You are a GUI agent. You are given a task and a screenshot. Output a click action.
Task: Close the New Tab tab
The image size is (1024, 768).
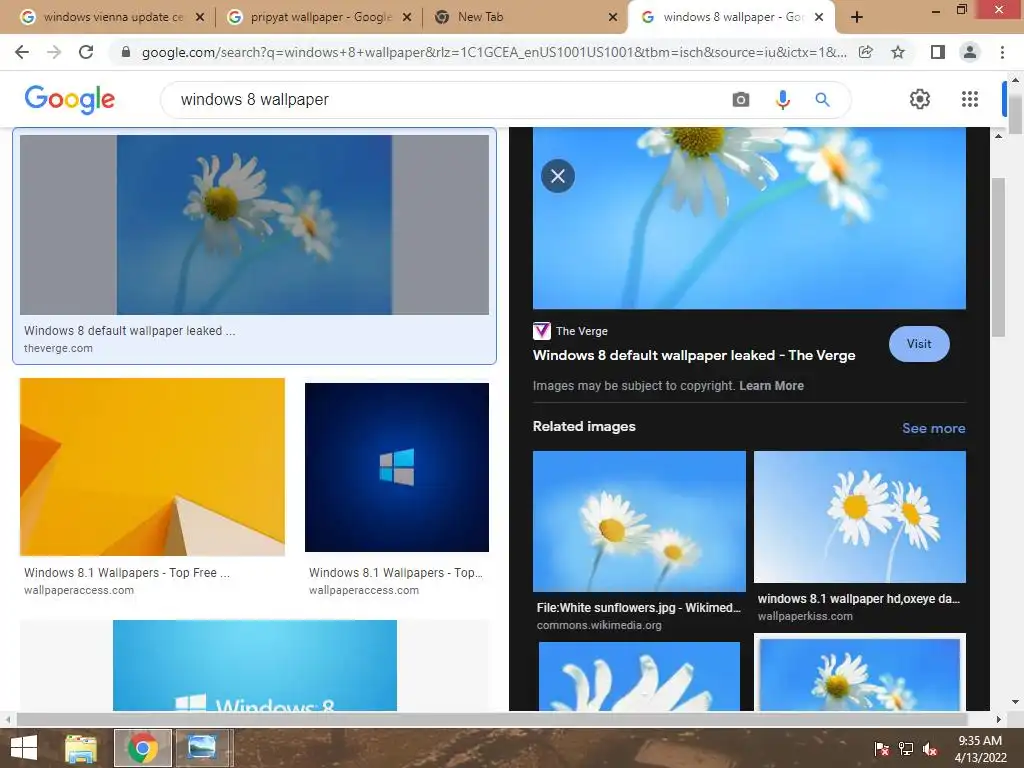613,17
